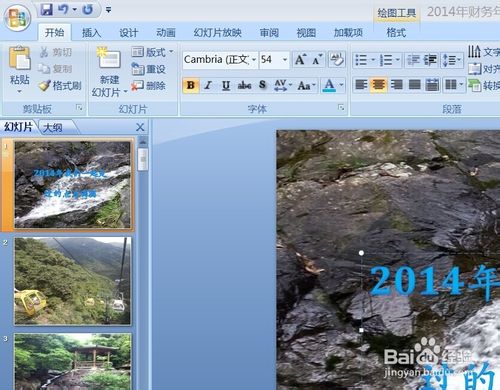Screen dimensions: 500x390
Task: Select slide 3 pavilion thumbnail
Action: (x=72, y=362)
